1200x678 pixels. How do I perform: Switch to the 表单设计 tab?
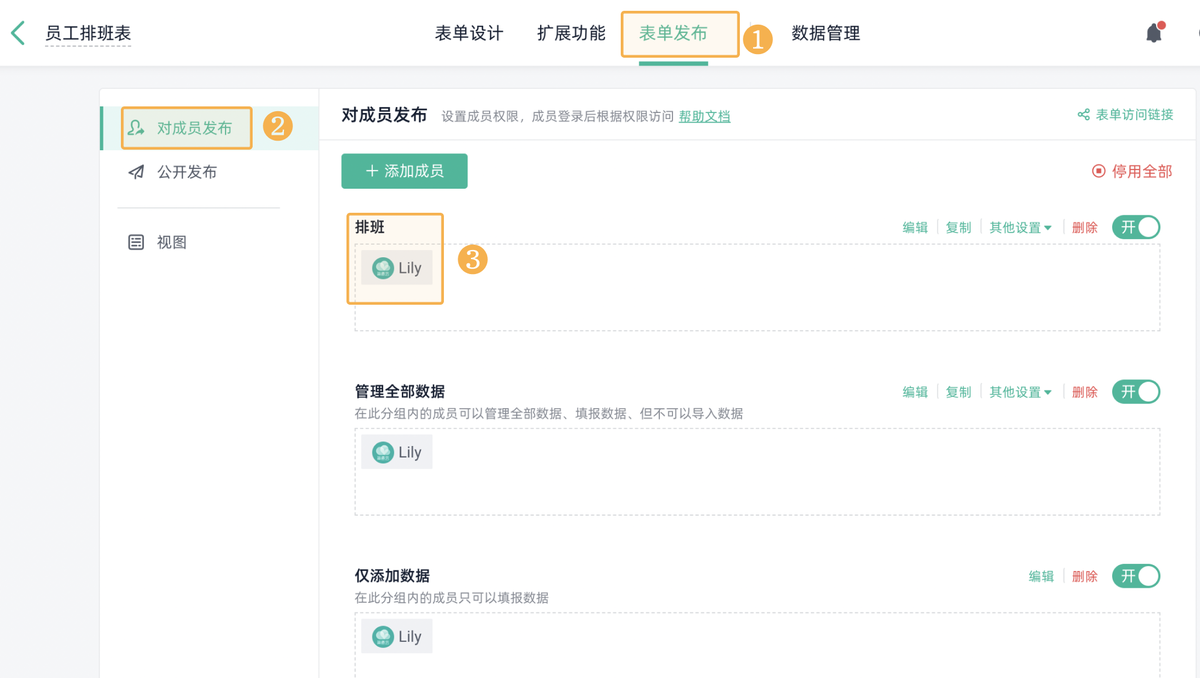pos(470,33)
